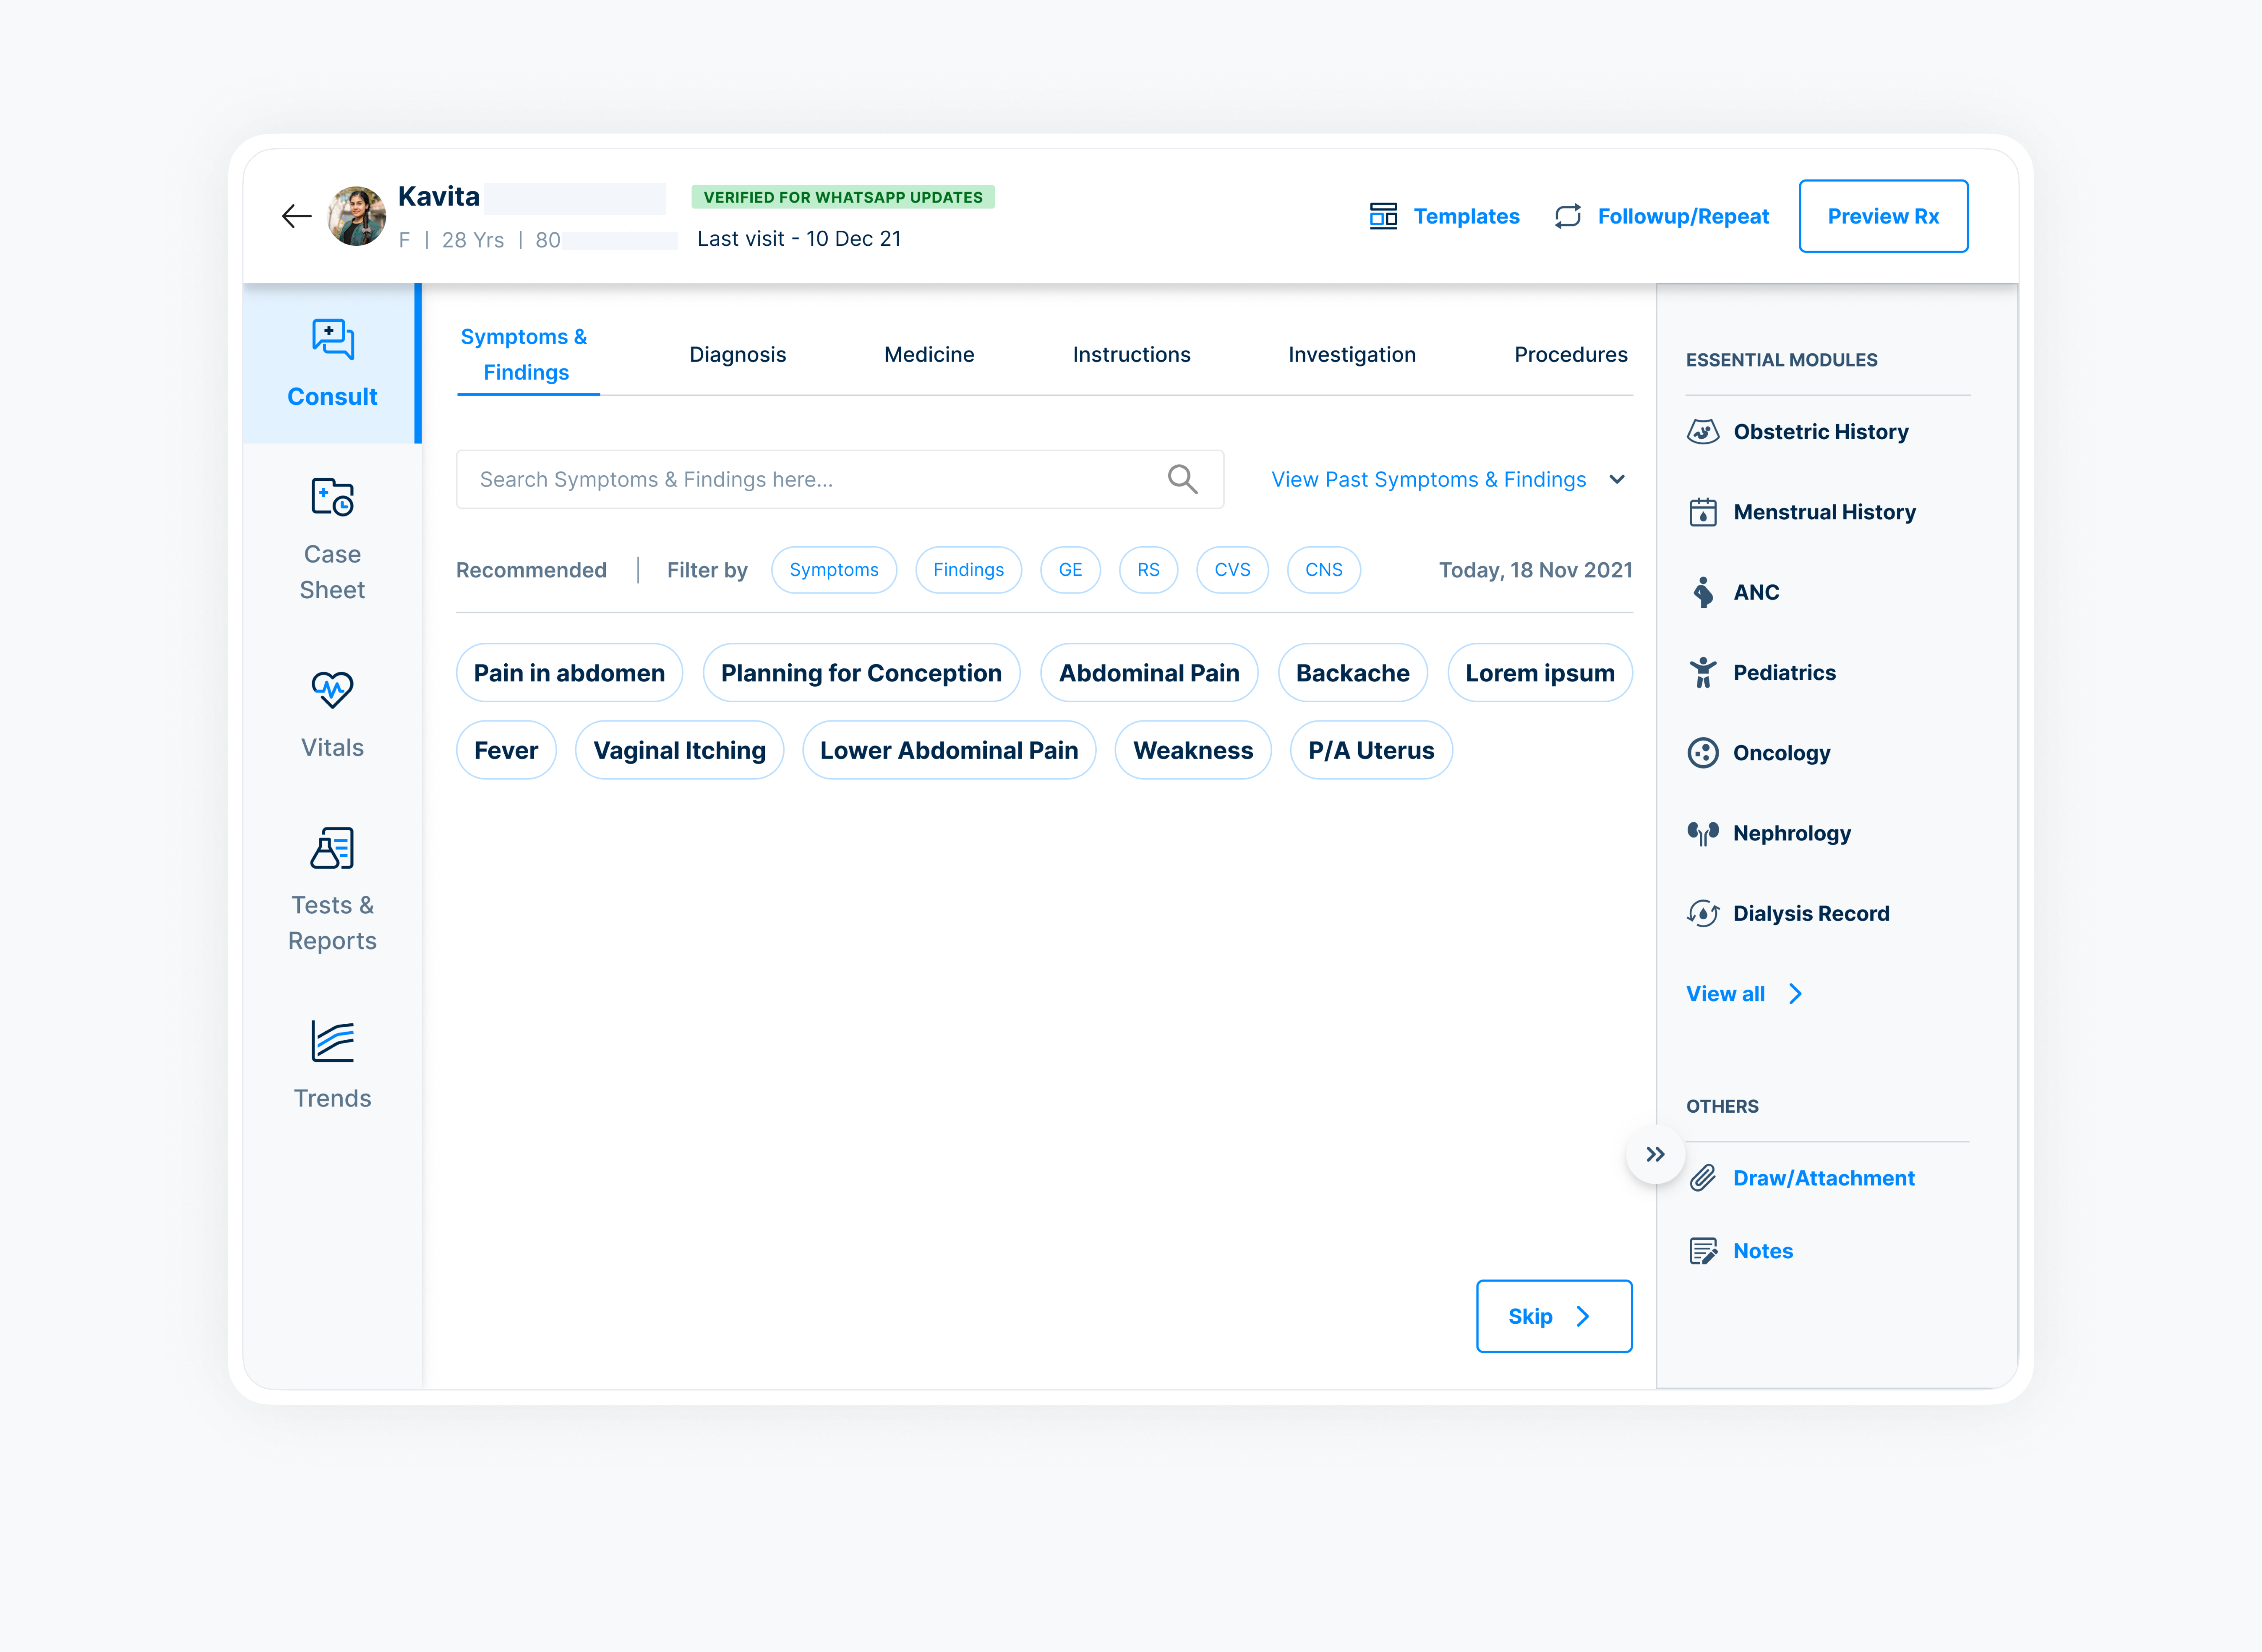Toggle the Symptoms filter chip
This screenshot has height=1652, width=2262.
pos(834,570)
